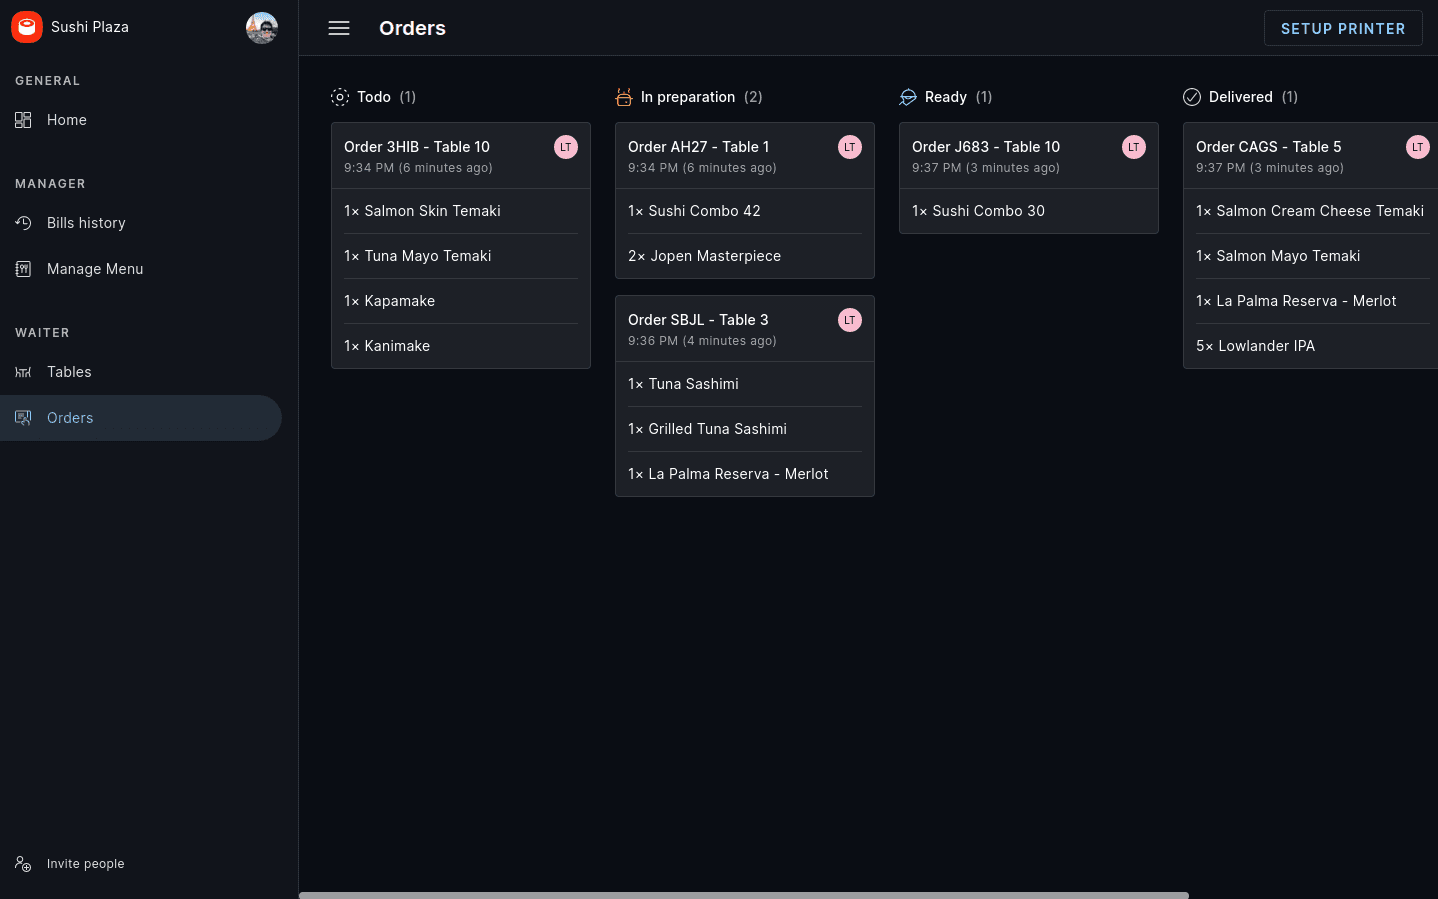Click LT avatar on Order 3HIB
This screenshot has width=1438, height=899.
(x=566, y=147)
